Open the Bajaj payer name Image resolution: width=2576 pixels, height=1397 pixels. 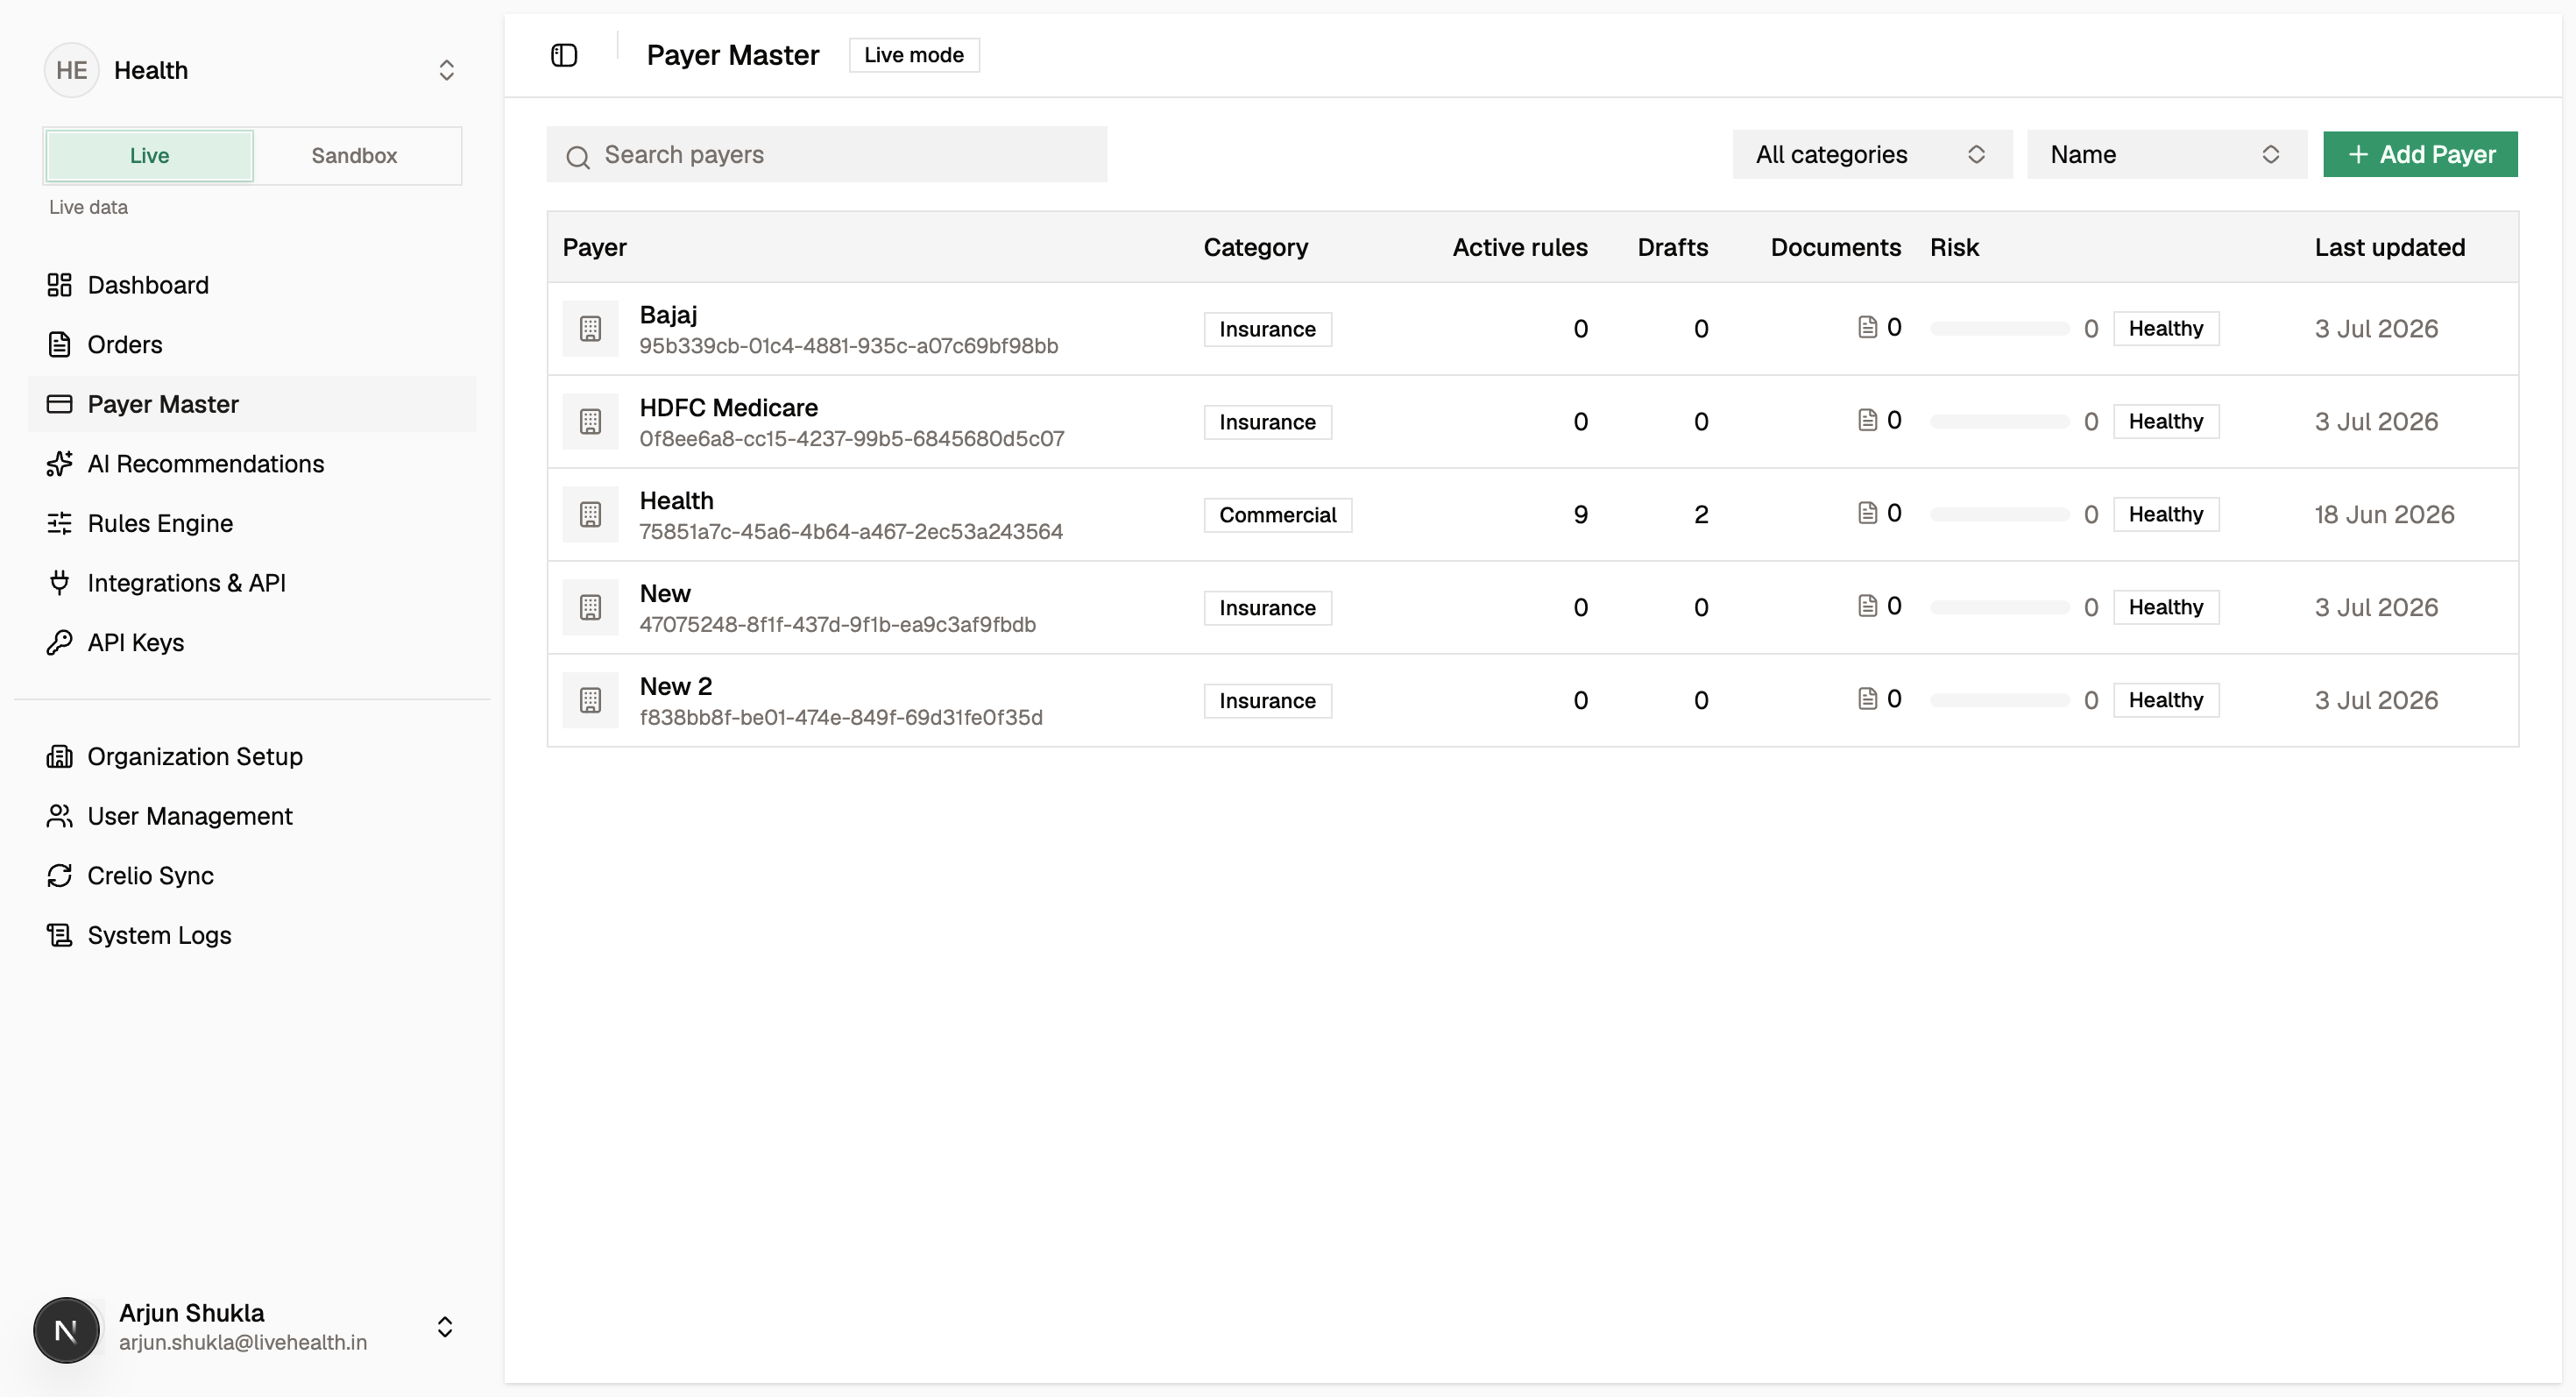[x=668, y=314]
